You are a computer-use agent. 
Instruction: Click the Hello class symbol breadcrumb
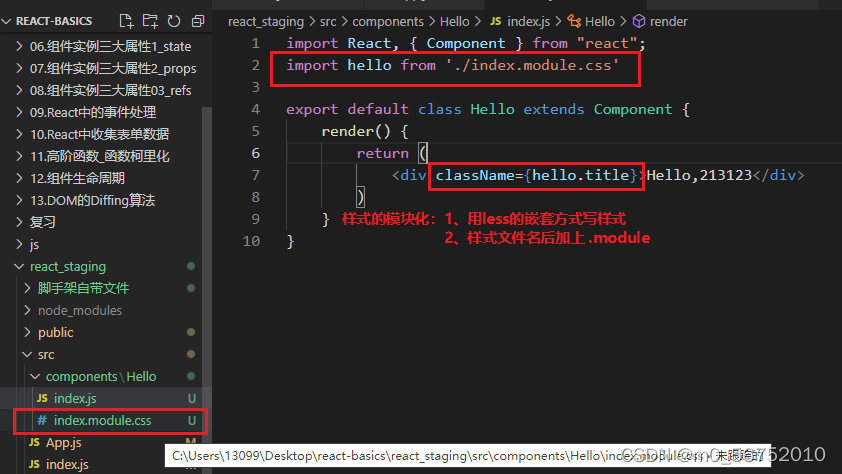[x=599, y=21]
